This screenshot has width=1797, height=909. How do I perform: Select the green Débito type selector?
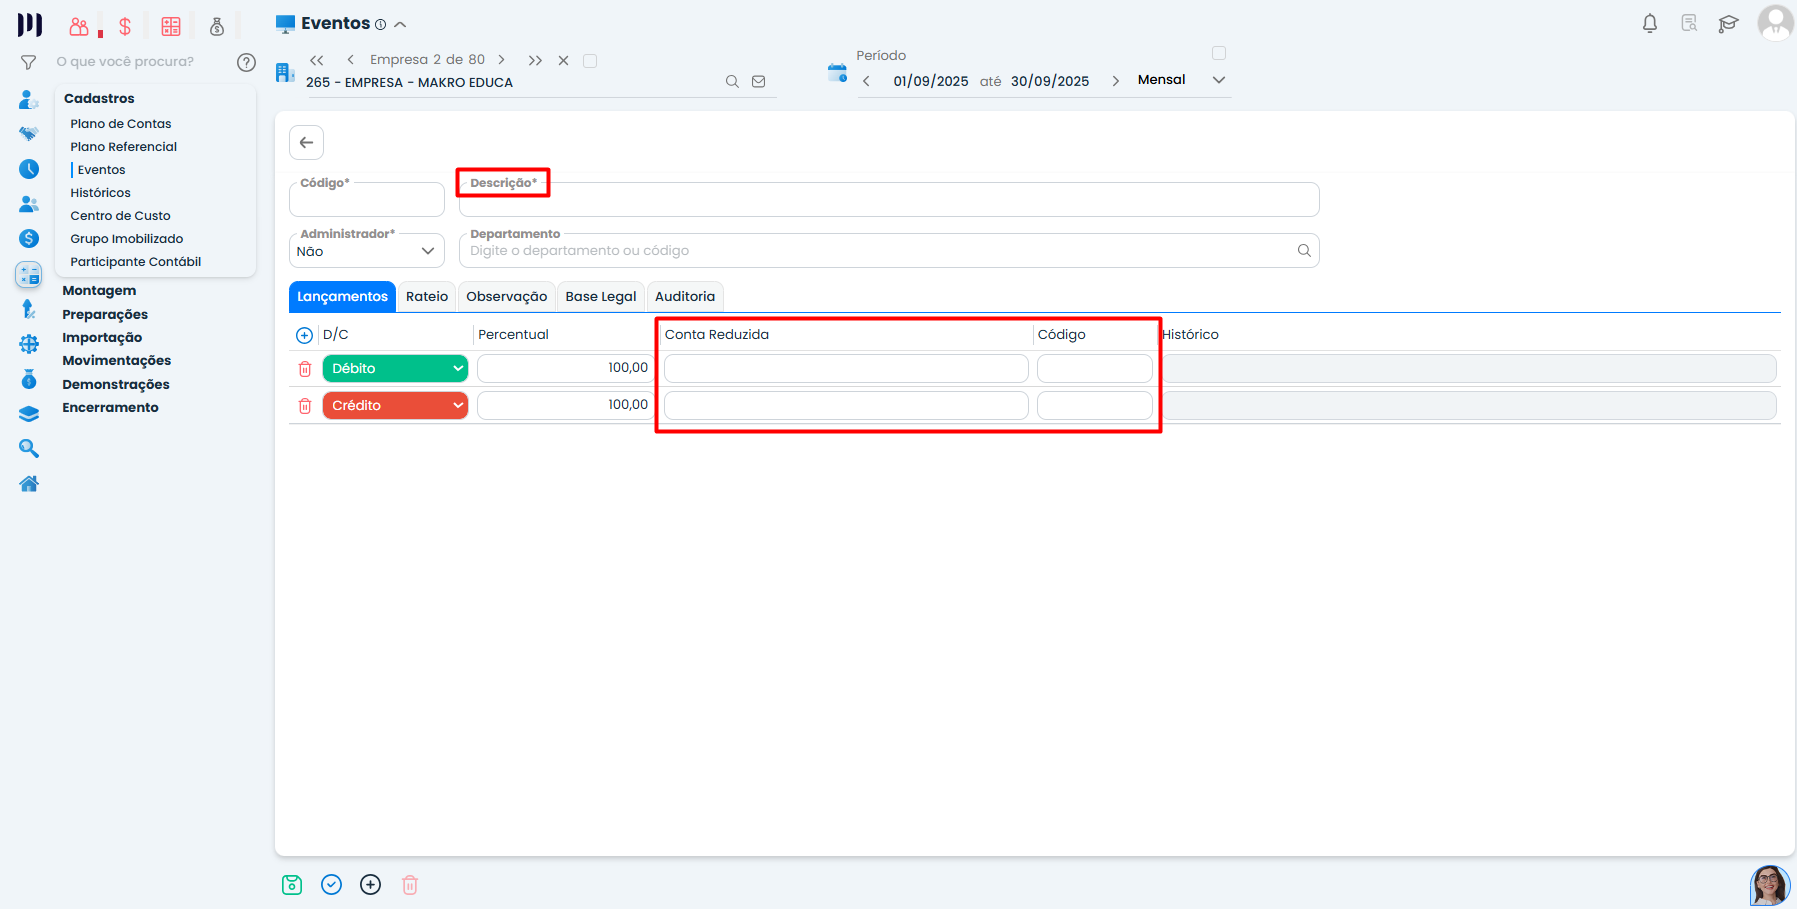(x=395, y=369)
